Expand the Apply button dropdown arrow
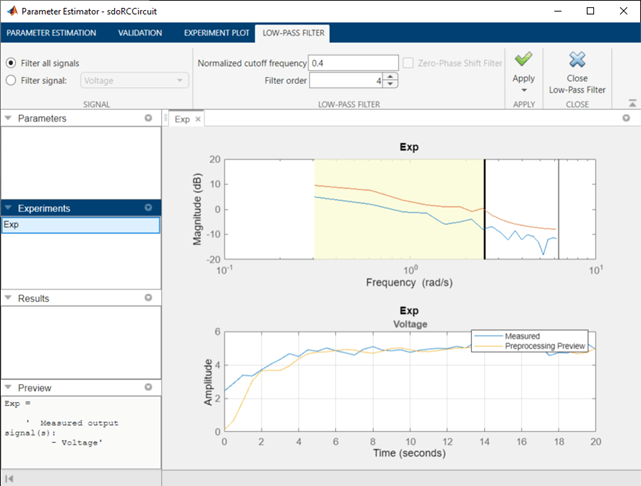 click(523, 89)
